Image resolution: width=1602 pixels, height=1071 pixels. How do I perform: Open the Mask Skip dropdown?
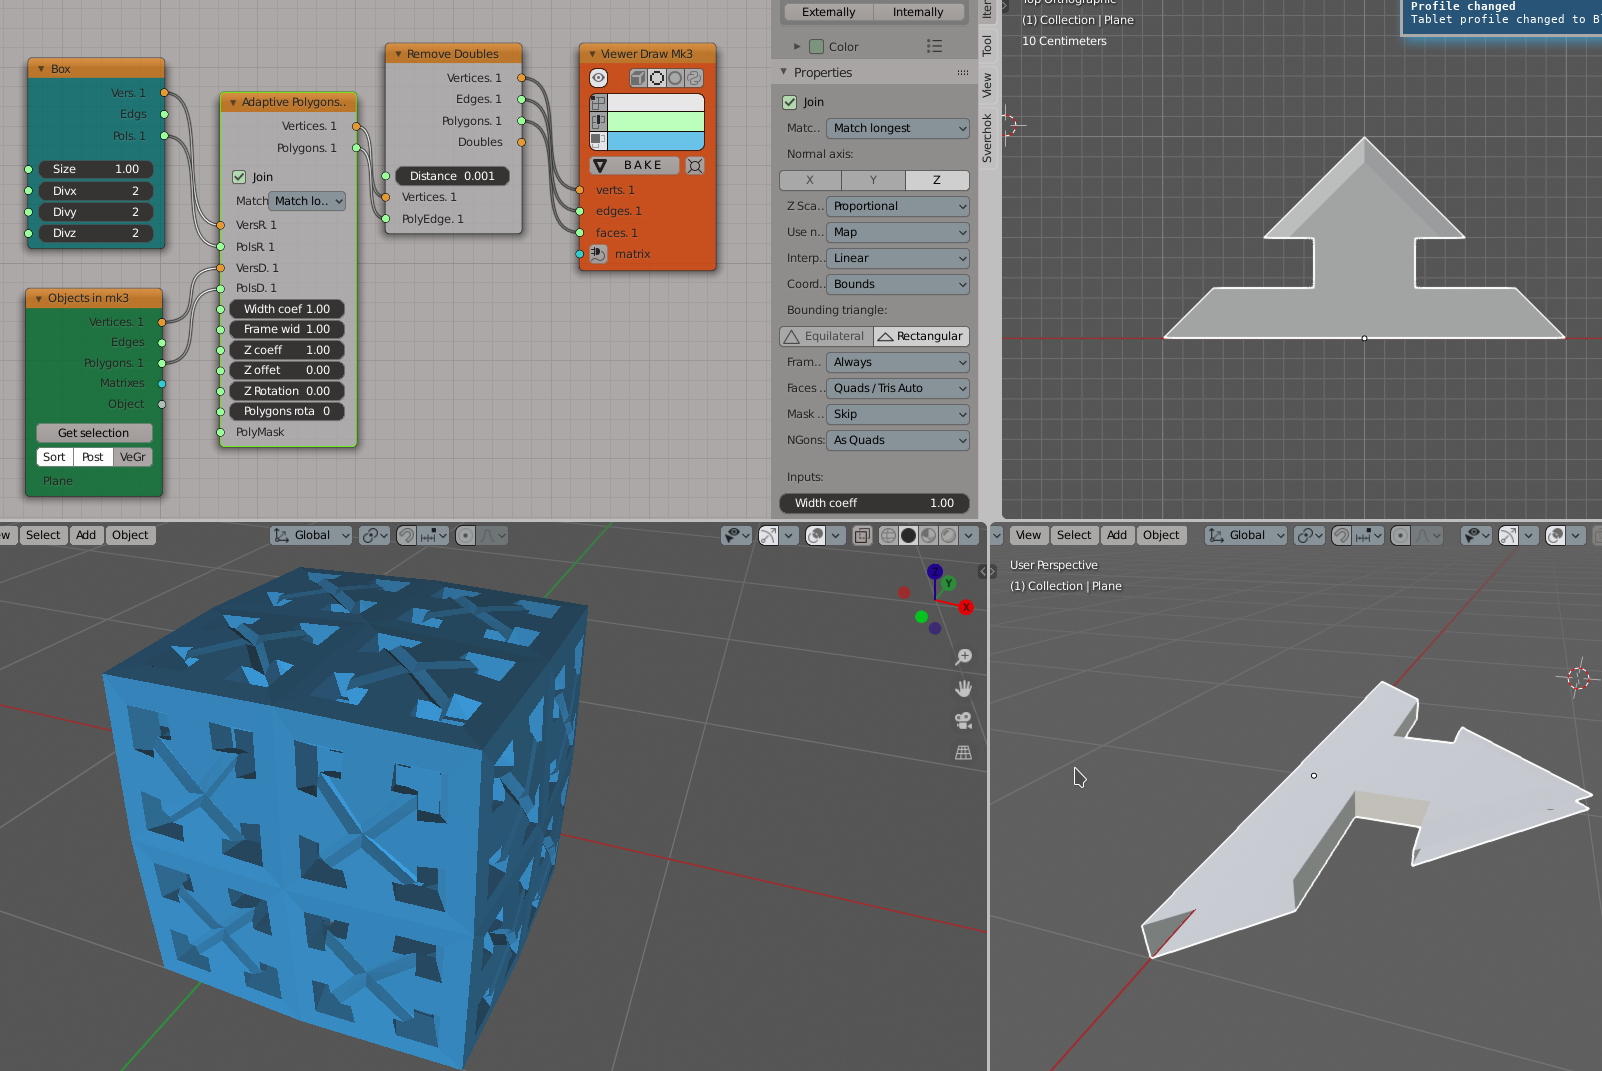click(x=898, y=414)
